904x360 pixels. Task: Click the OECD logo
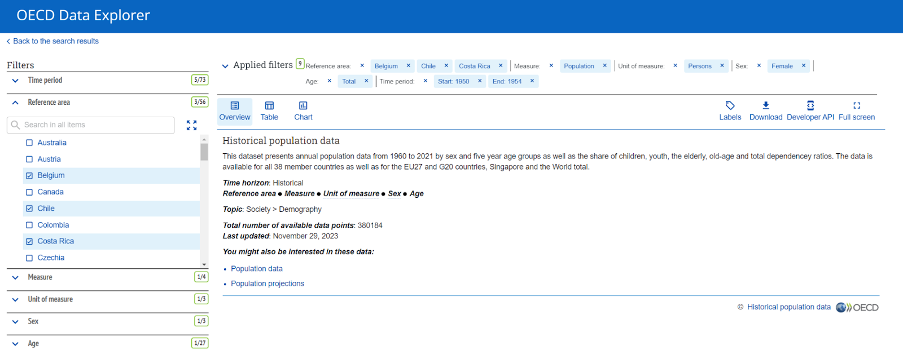pos(857,308)
